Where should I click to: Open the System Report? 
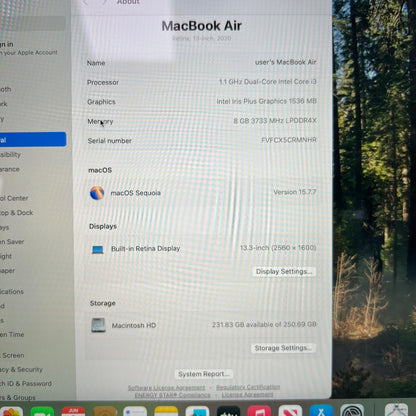point(204,374)
